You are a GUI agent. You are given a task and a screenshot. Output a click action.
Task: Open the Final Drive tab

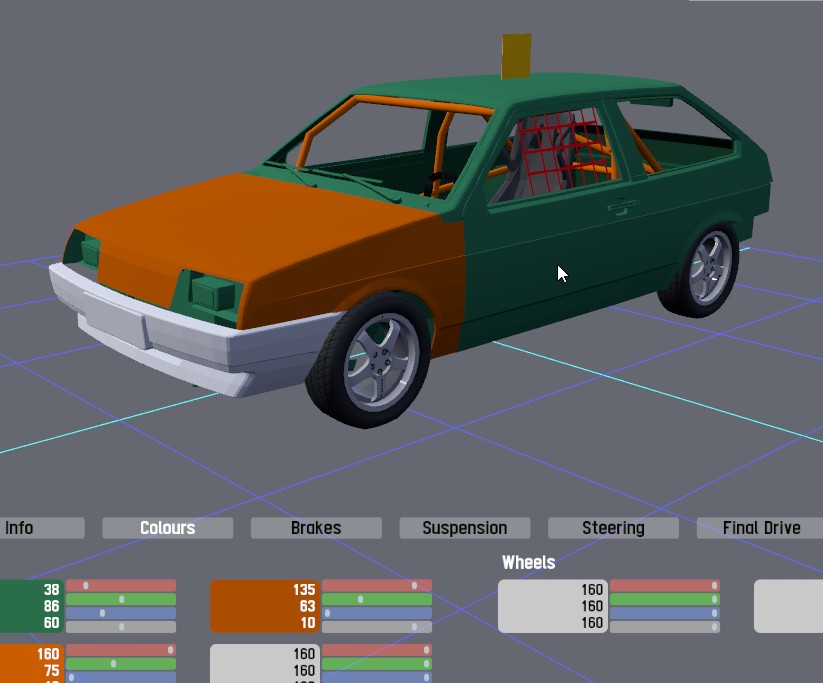pos(760,528)
